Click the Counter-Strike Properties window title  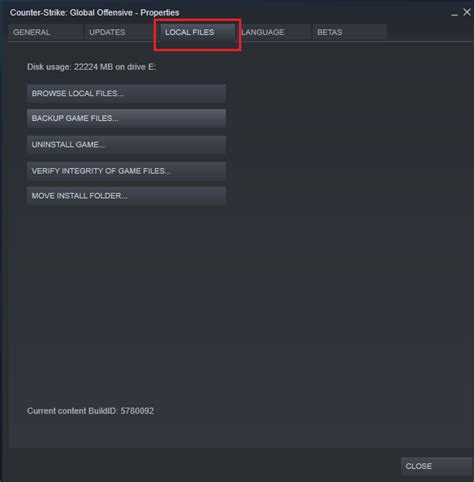94,13
